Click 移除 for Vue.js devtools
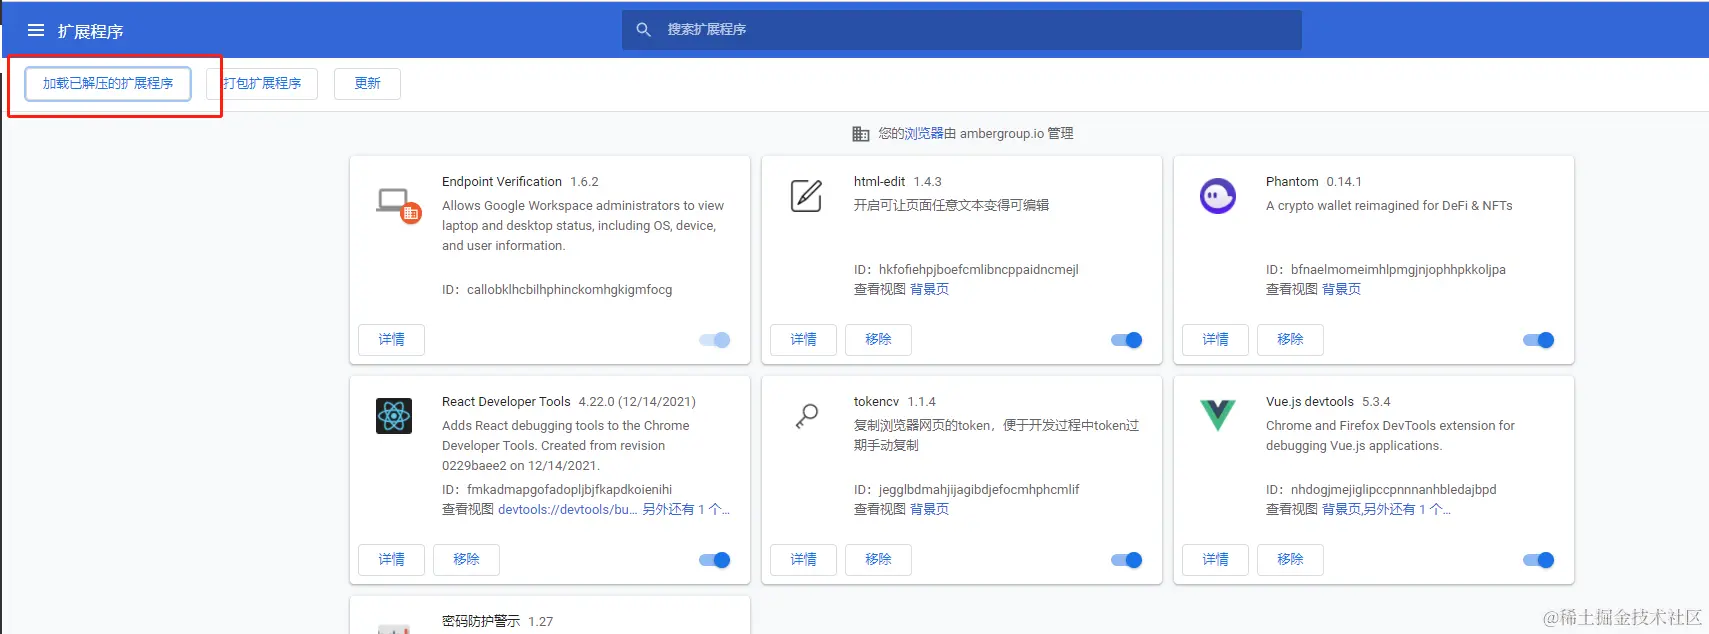 coord(1290,560)
